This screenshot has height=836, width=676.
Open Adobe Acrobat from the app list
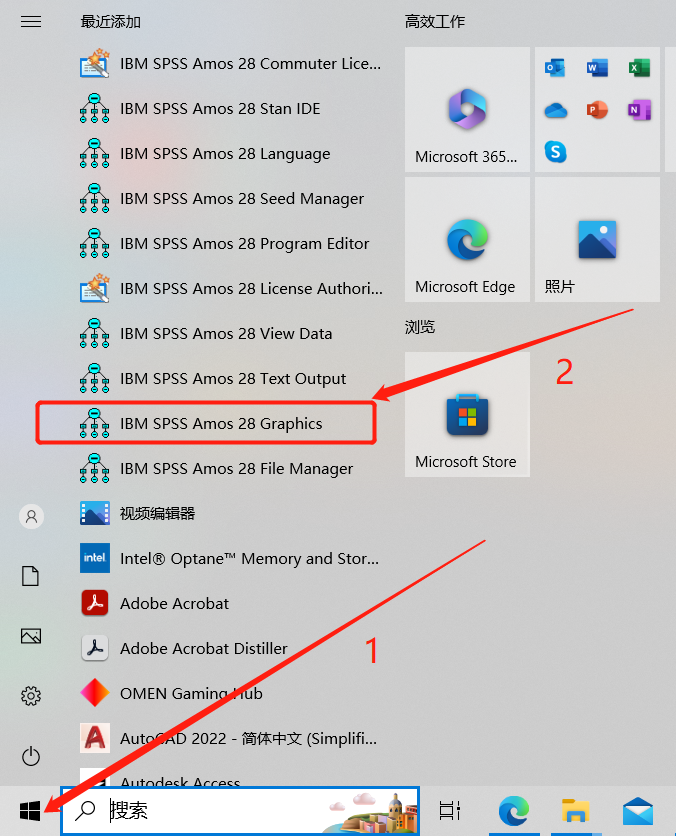point(174,604)
